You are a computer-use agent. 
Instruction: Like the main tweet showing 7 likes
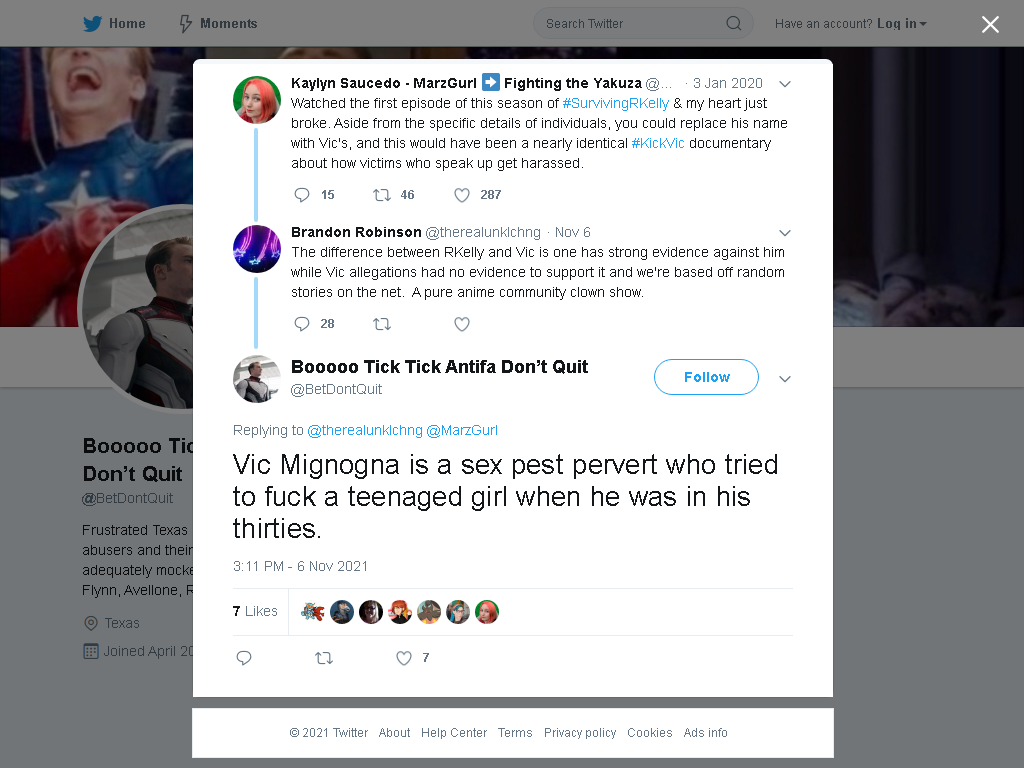(x=404, y=658)
